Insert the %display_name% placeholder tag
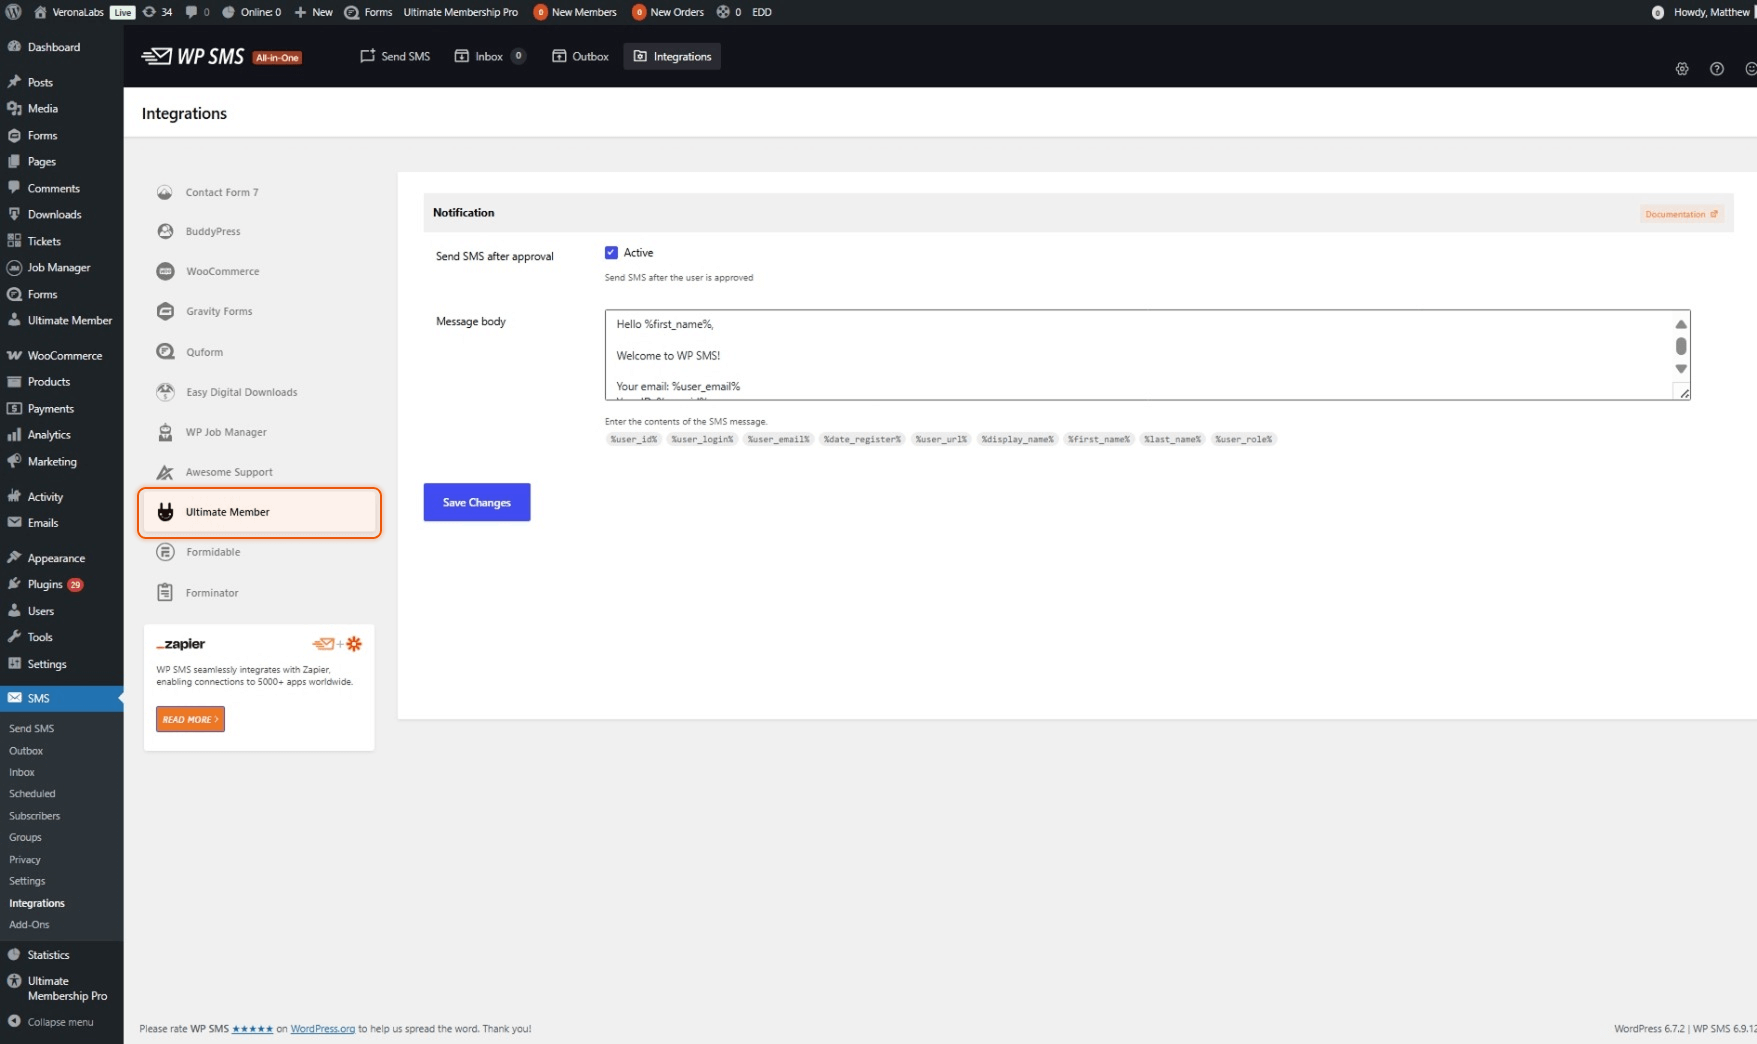Viewport: 1757px width, 1044px height. (x=1017, y=439)
